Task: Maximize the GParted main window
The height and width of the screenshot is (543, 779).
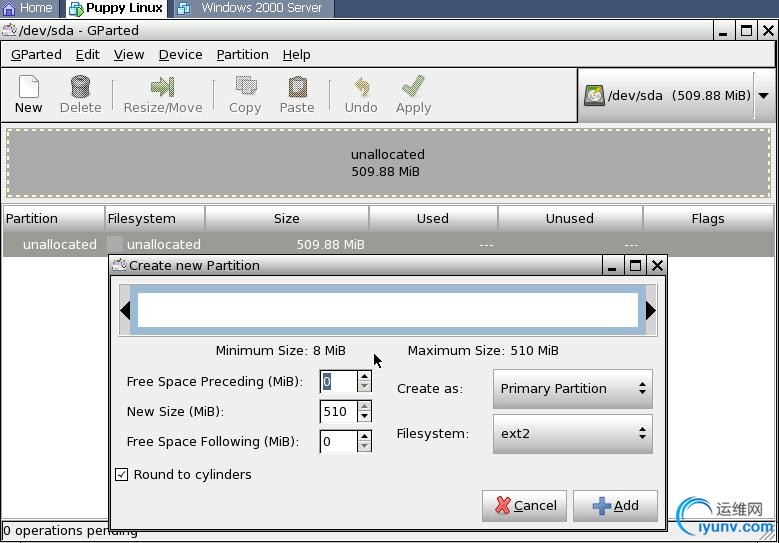Action: [x=746, y=31]
